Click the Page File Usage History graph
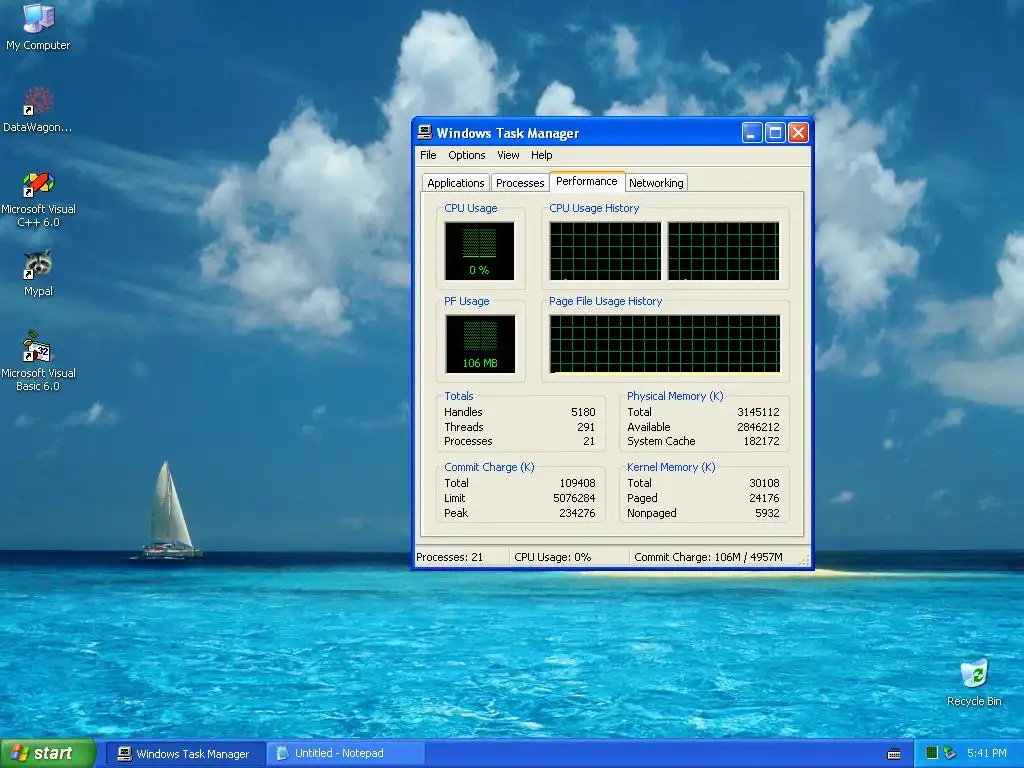Screen dimensions: 1024x768 click(665, 344)
